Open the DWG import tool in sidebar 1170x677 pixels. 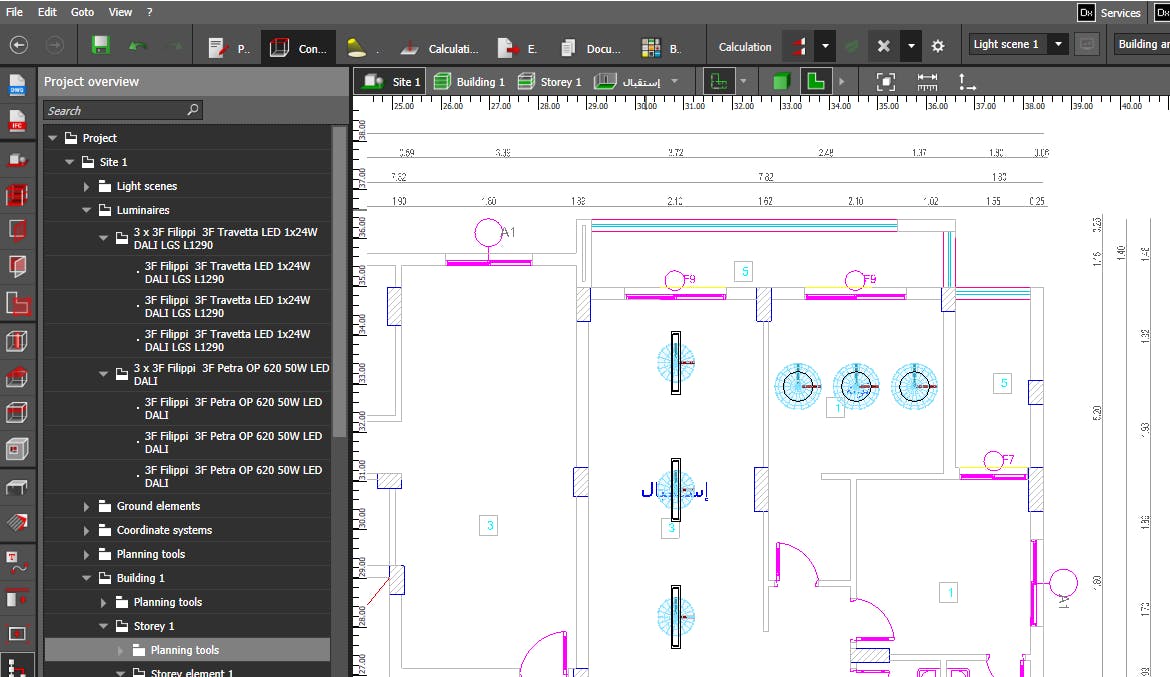pyautogui.click(x=16, y=84)
